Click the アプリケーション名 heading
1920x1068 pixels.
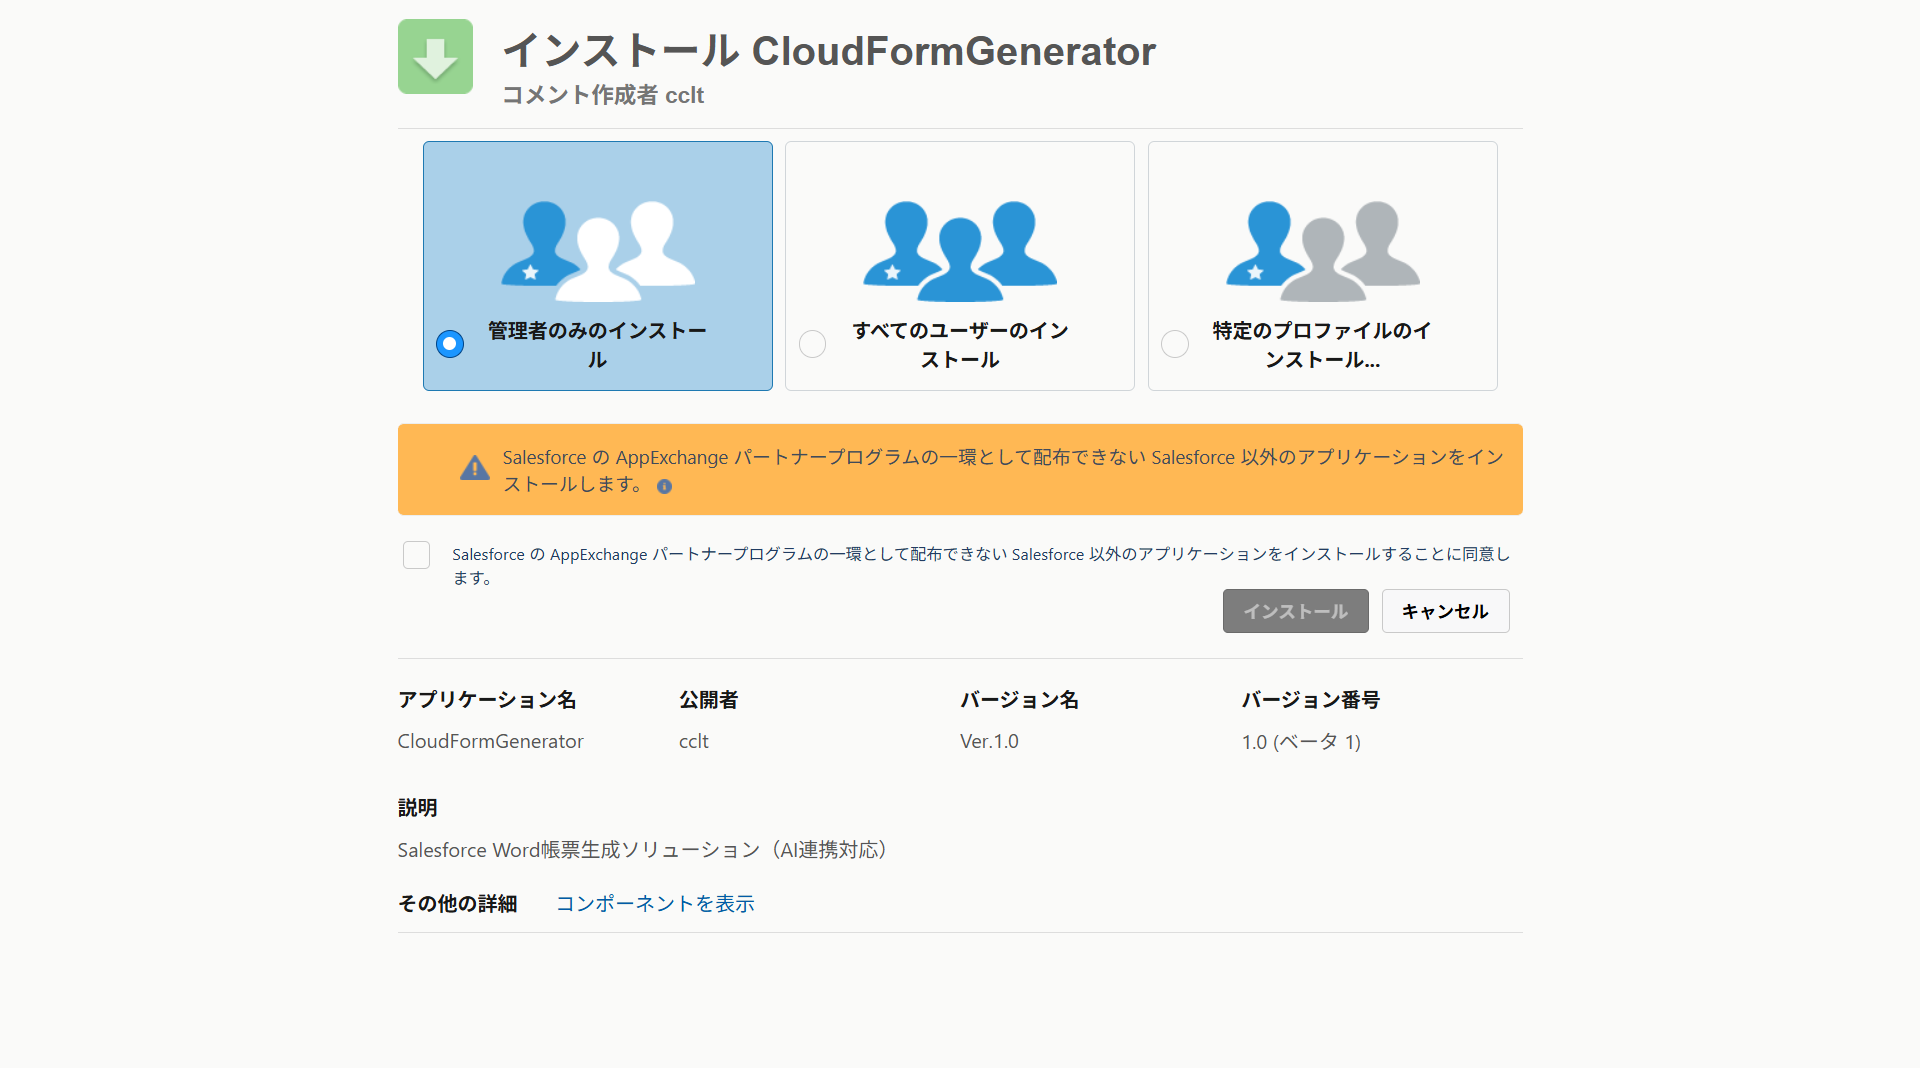click(487, 700)
